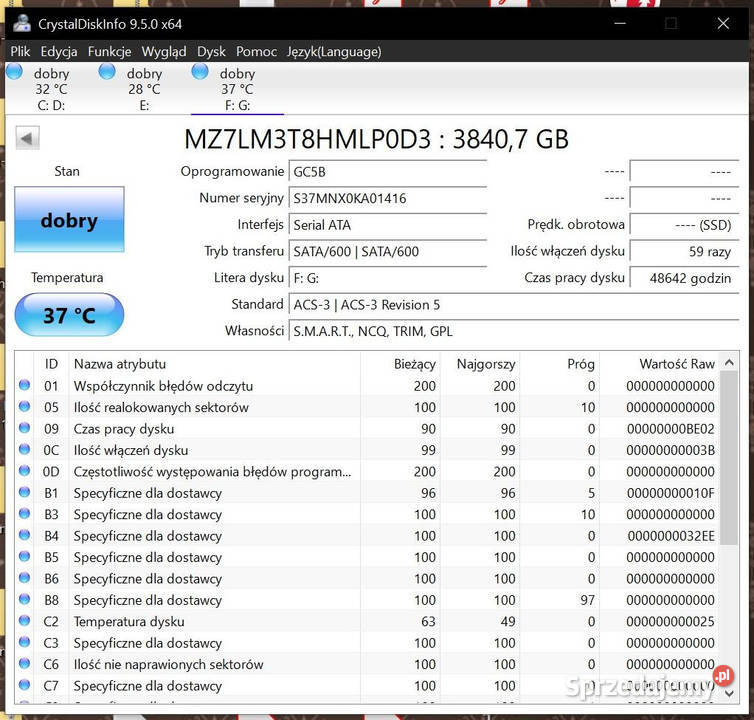Click the disk model title MZ7LM3T8HMLP0D3
The width and height of the screenshot is (754, 720).
click(x=308, y=139)
